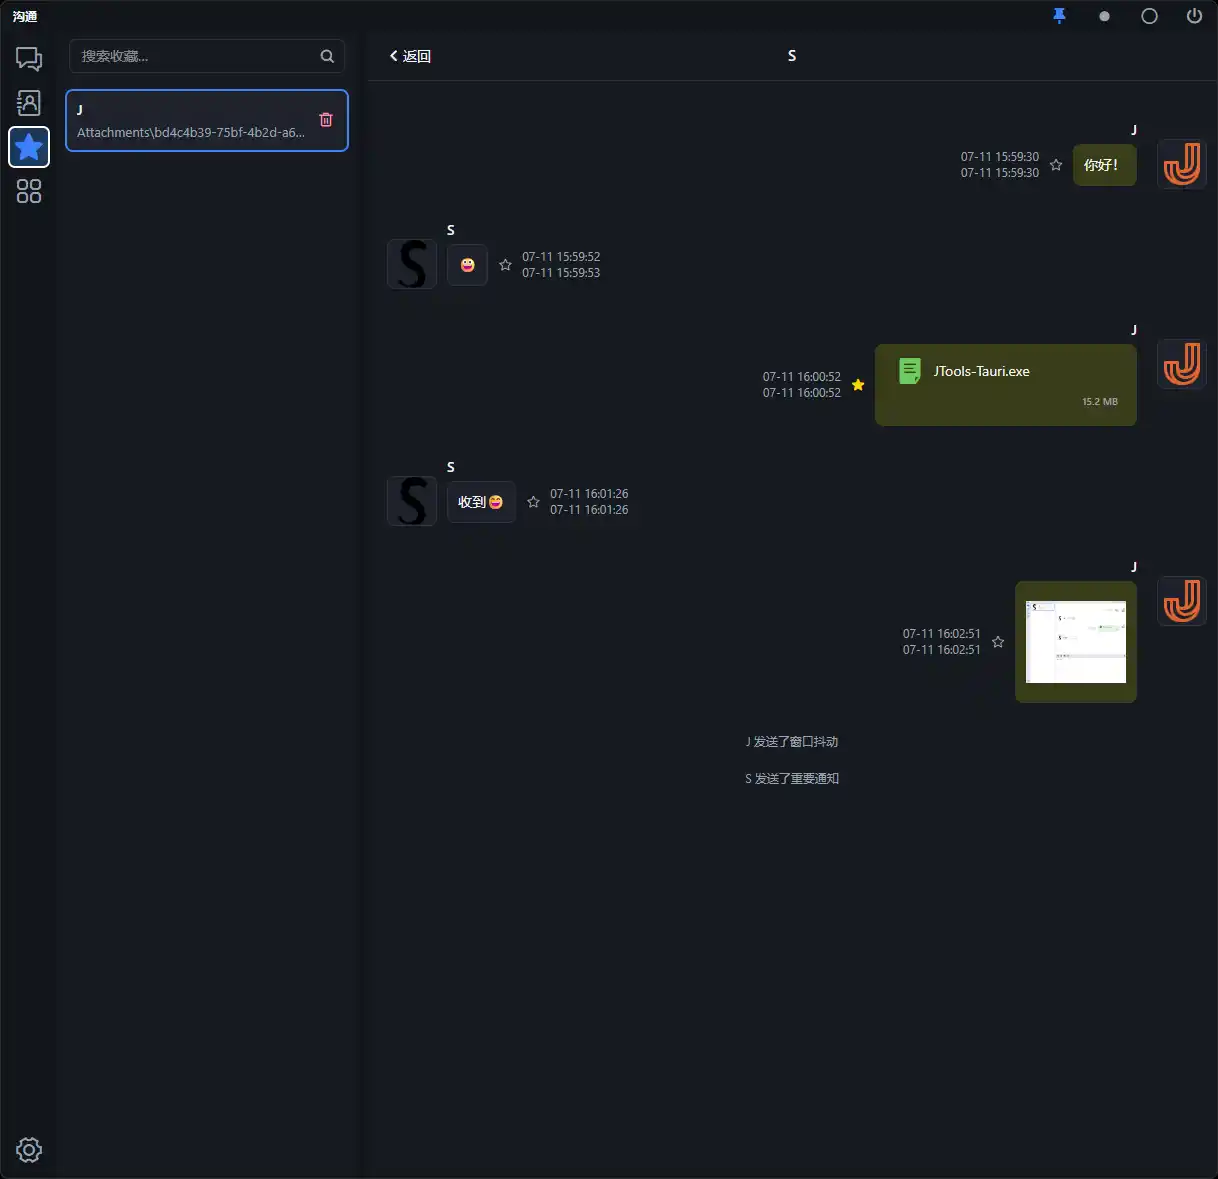Star the screenshot image message
The height and width of the screenshot is (1179, 1218).
(998, 642)
